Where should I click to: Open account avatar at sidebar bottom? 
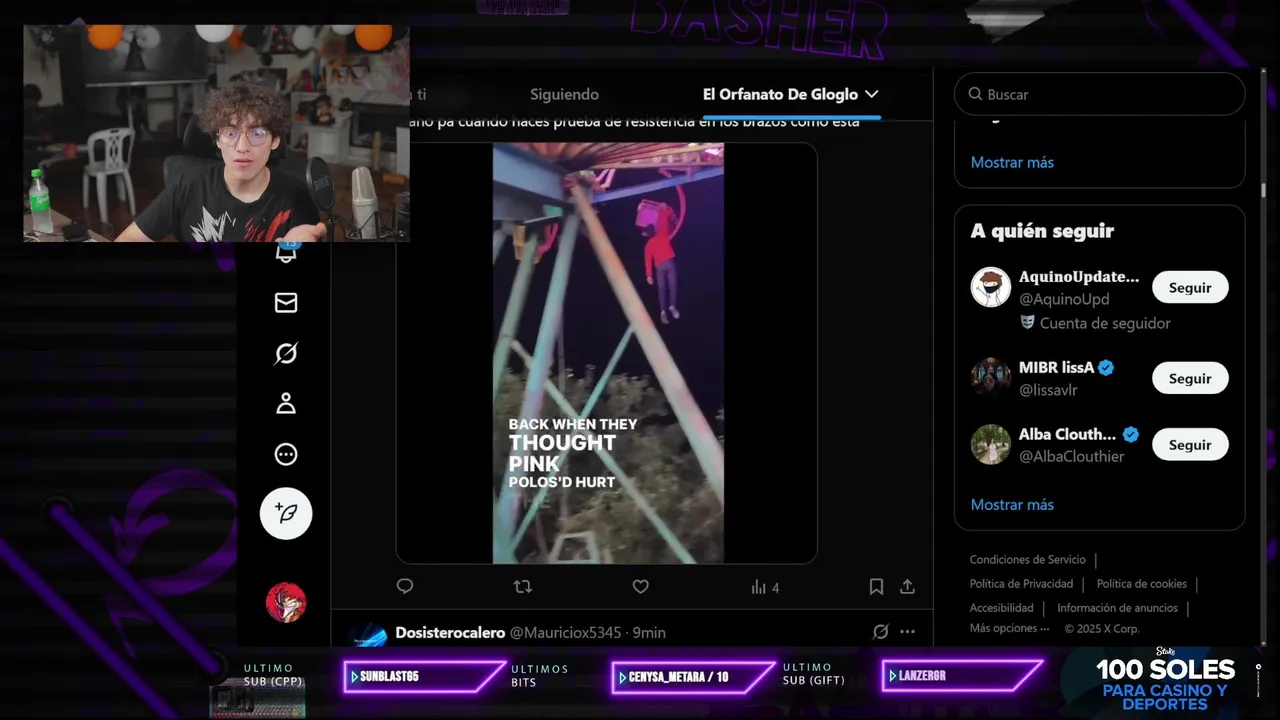tap(286, 603)
